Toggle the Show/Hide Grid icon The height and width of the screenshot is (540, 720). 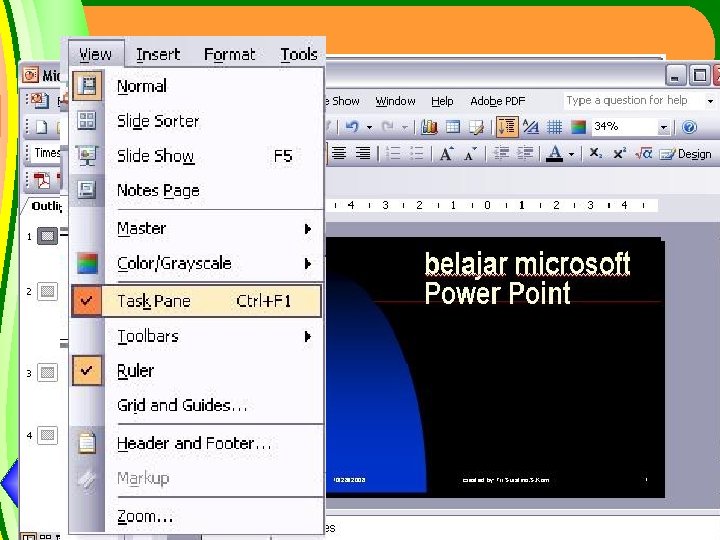click(x=555, y=127)
